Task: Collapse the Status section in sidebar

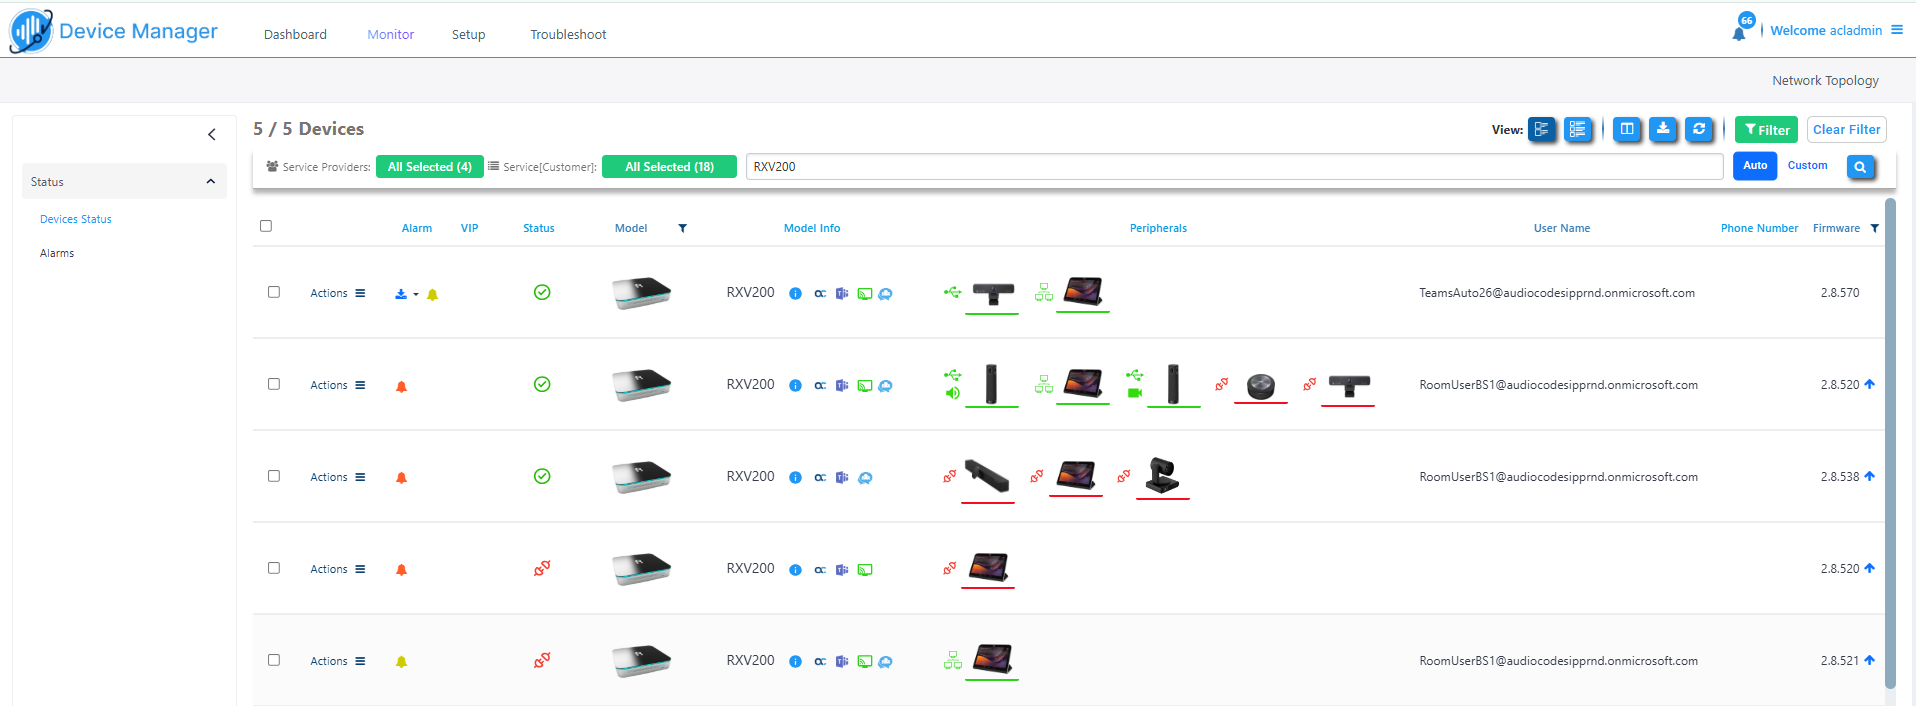Action: 210,182
